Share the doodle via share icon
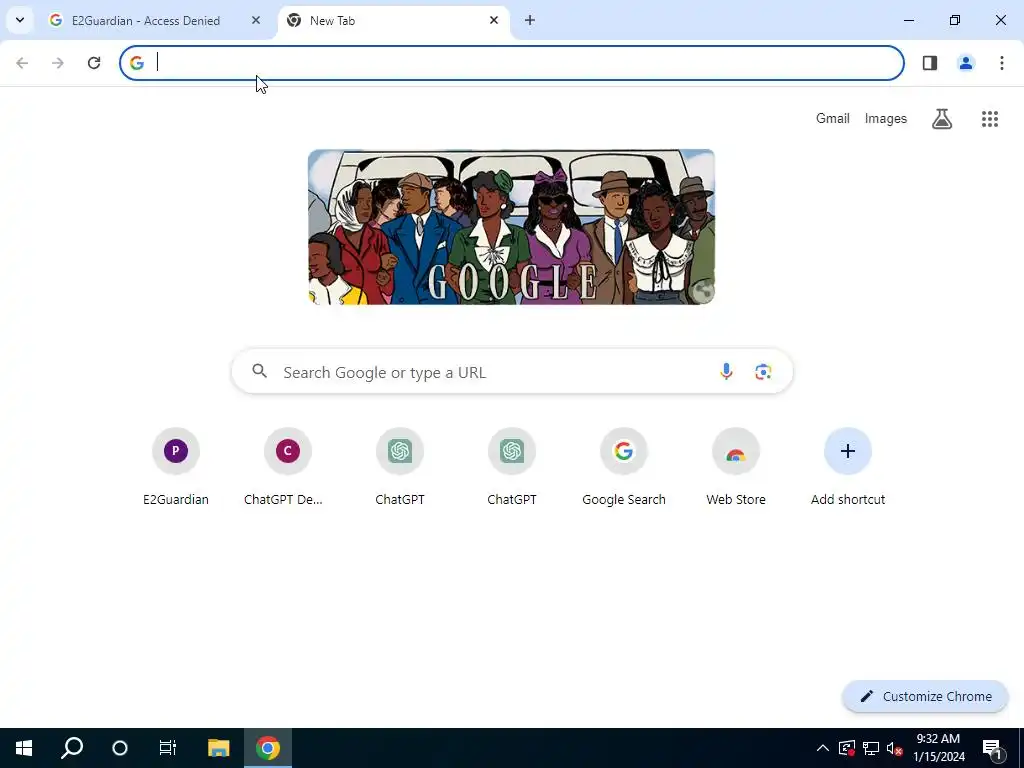Image resolution: width=1024 pixels, height=768 pixels. point(702,291)
